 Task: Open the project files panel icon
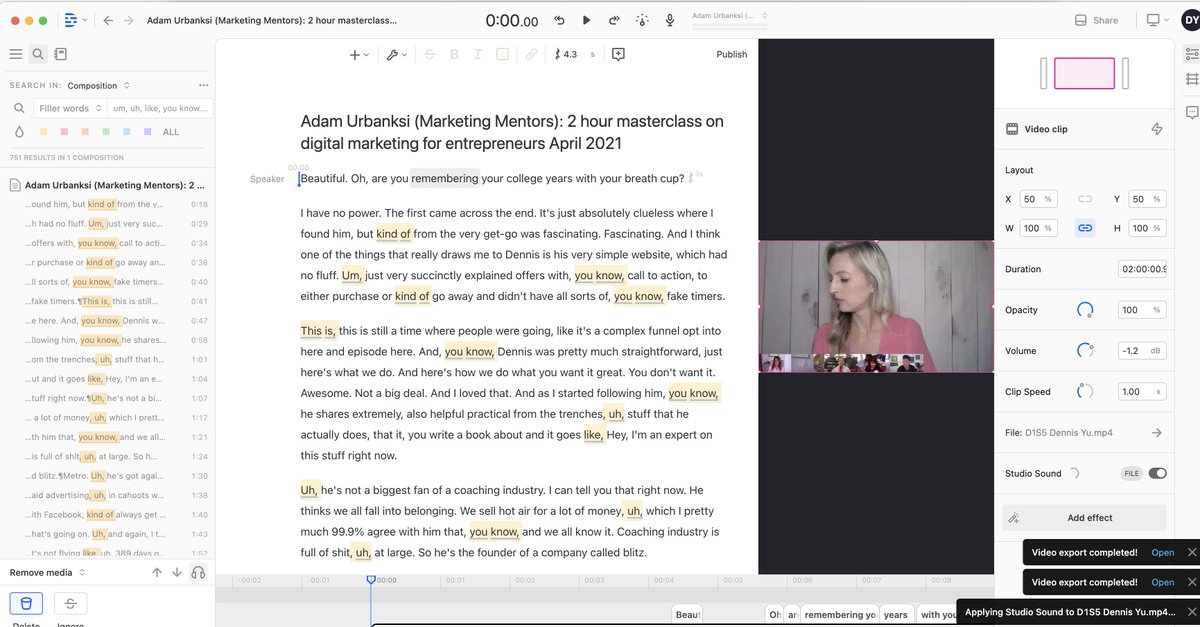pyautogui.click(x=60, y=54)
